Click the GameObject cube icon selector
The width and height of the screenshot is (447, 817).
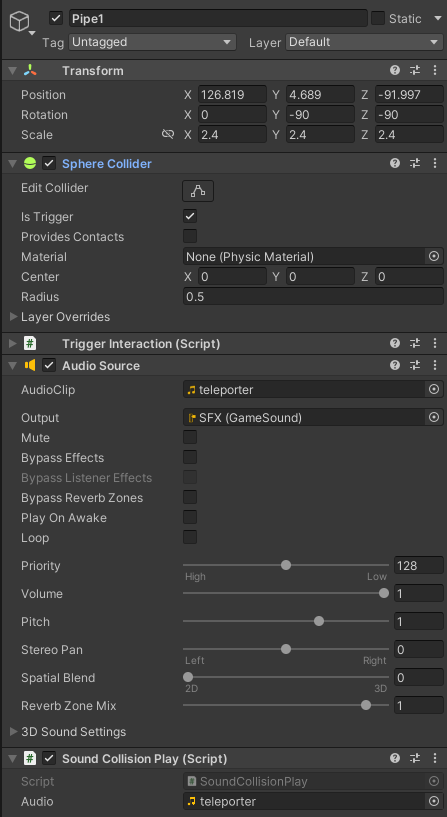tap(20, 22)
